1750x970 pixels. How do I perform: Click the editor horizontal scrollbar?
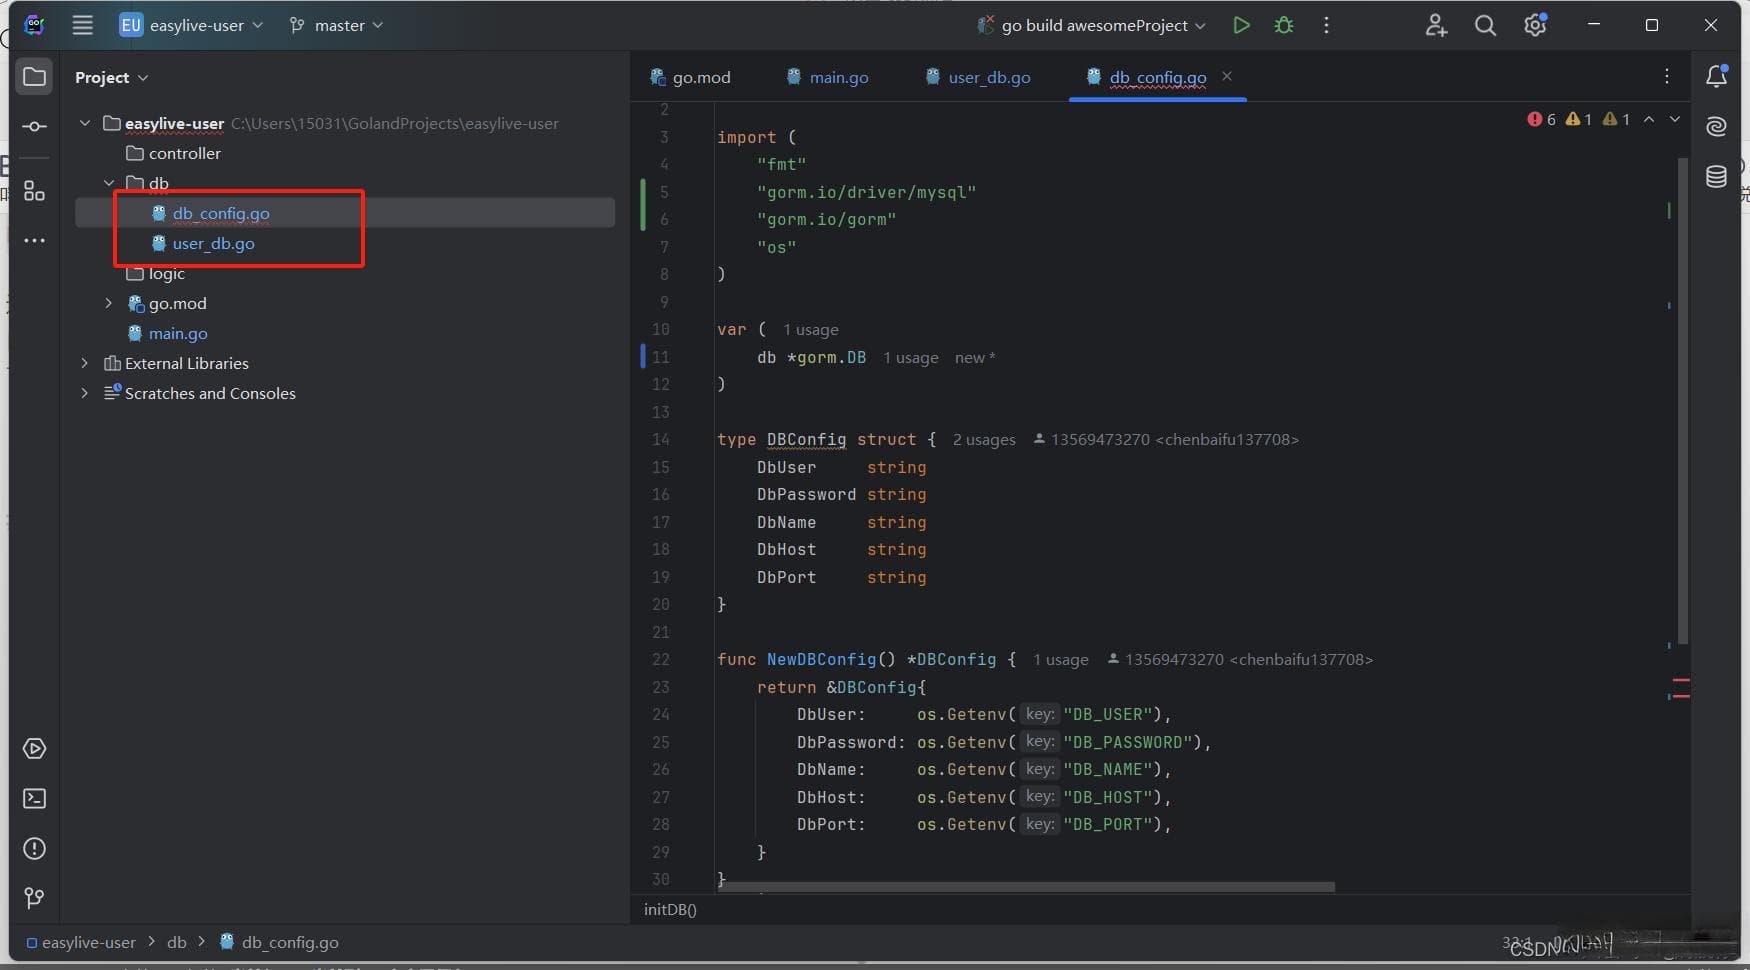[x=1027, y=887]
